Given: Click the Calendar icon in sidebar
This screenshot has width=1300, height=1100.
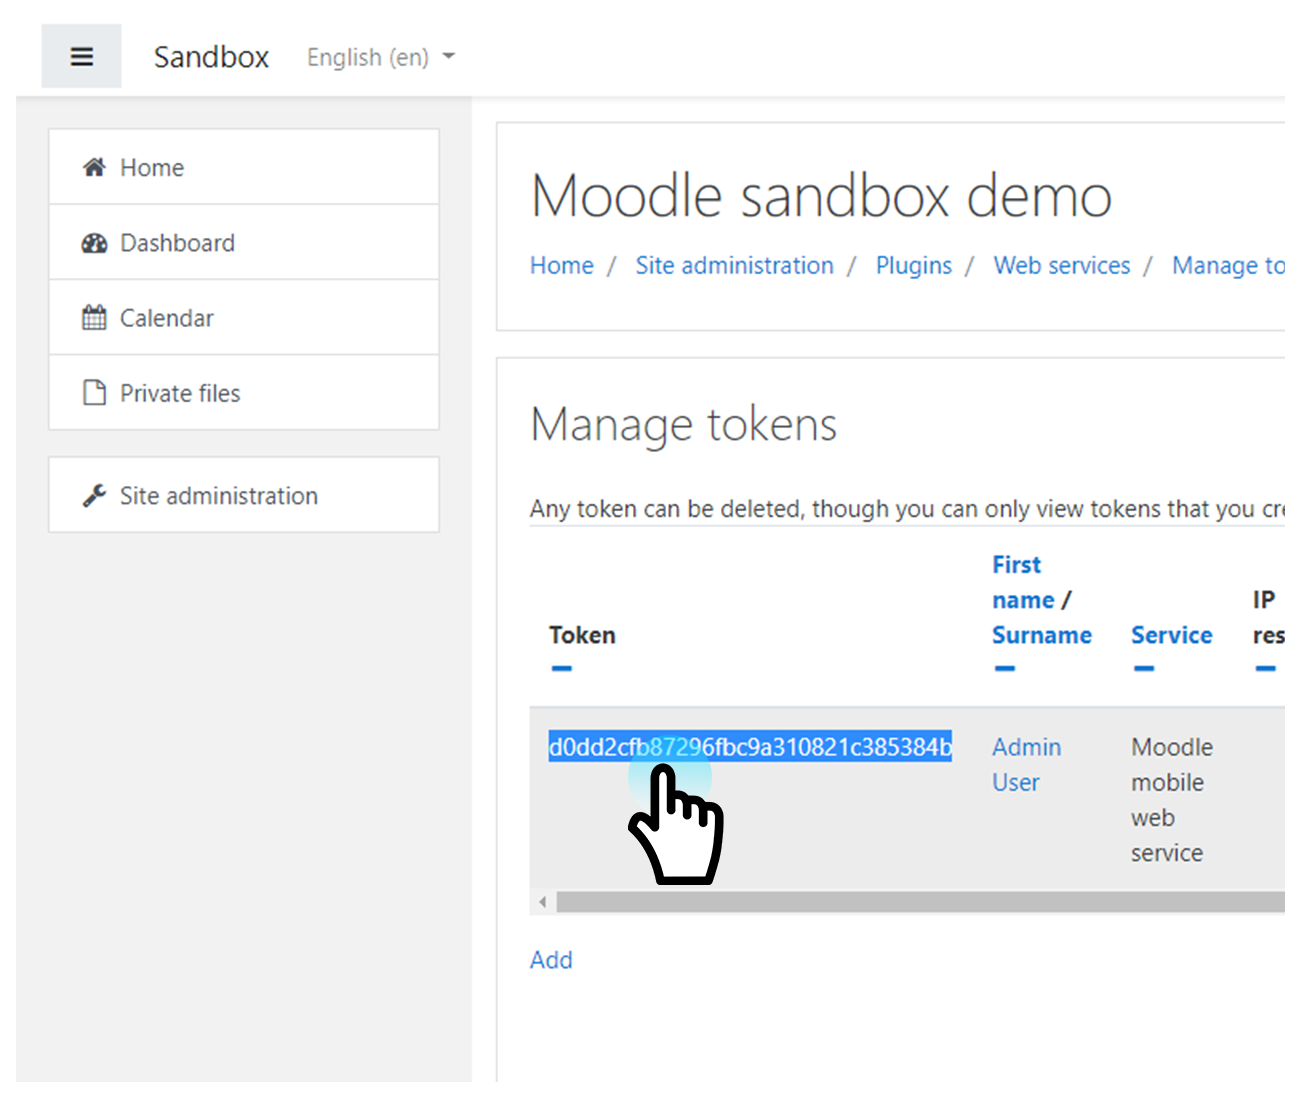Looking at the screenshot, I should [x=94, y=318].
